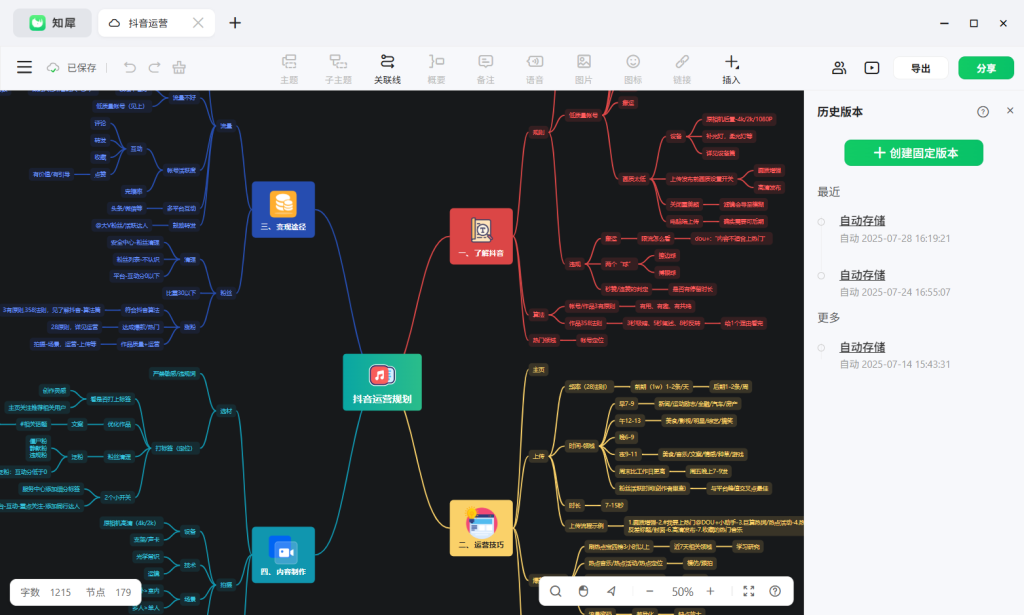Select the 点赞 node
The width and height of the screenshot is (1024, 615).
(101, 174)
